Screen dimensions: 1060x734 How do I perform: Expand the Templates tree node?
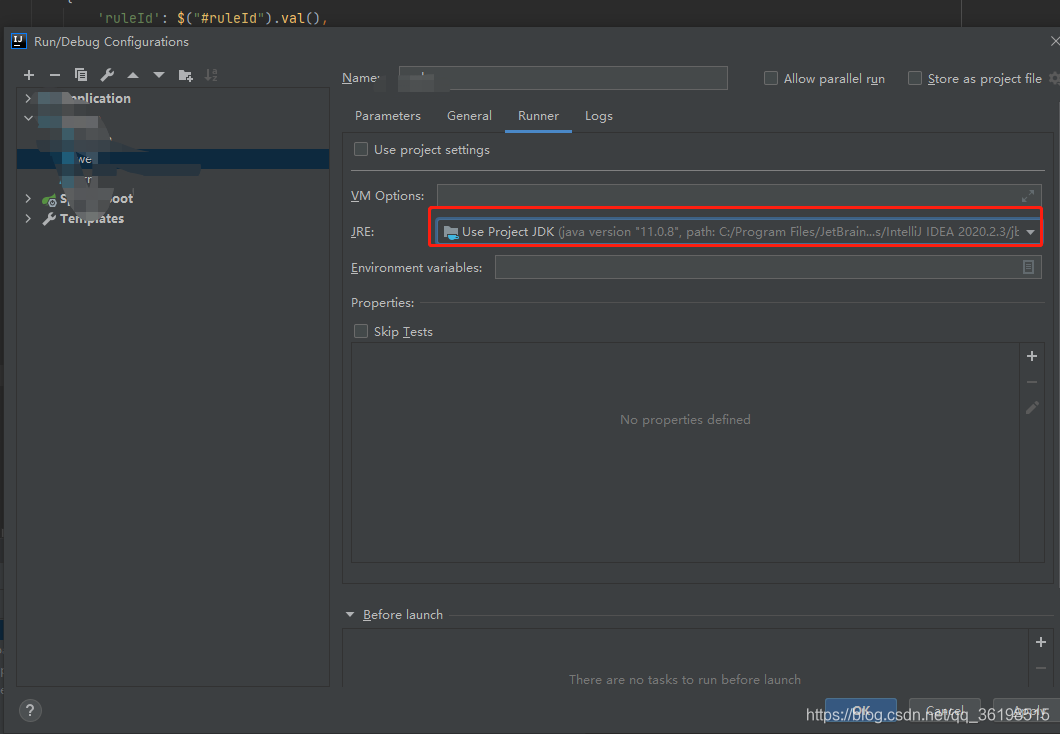28,218
